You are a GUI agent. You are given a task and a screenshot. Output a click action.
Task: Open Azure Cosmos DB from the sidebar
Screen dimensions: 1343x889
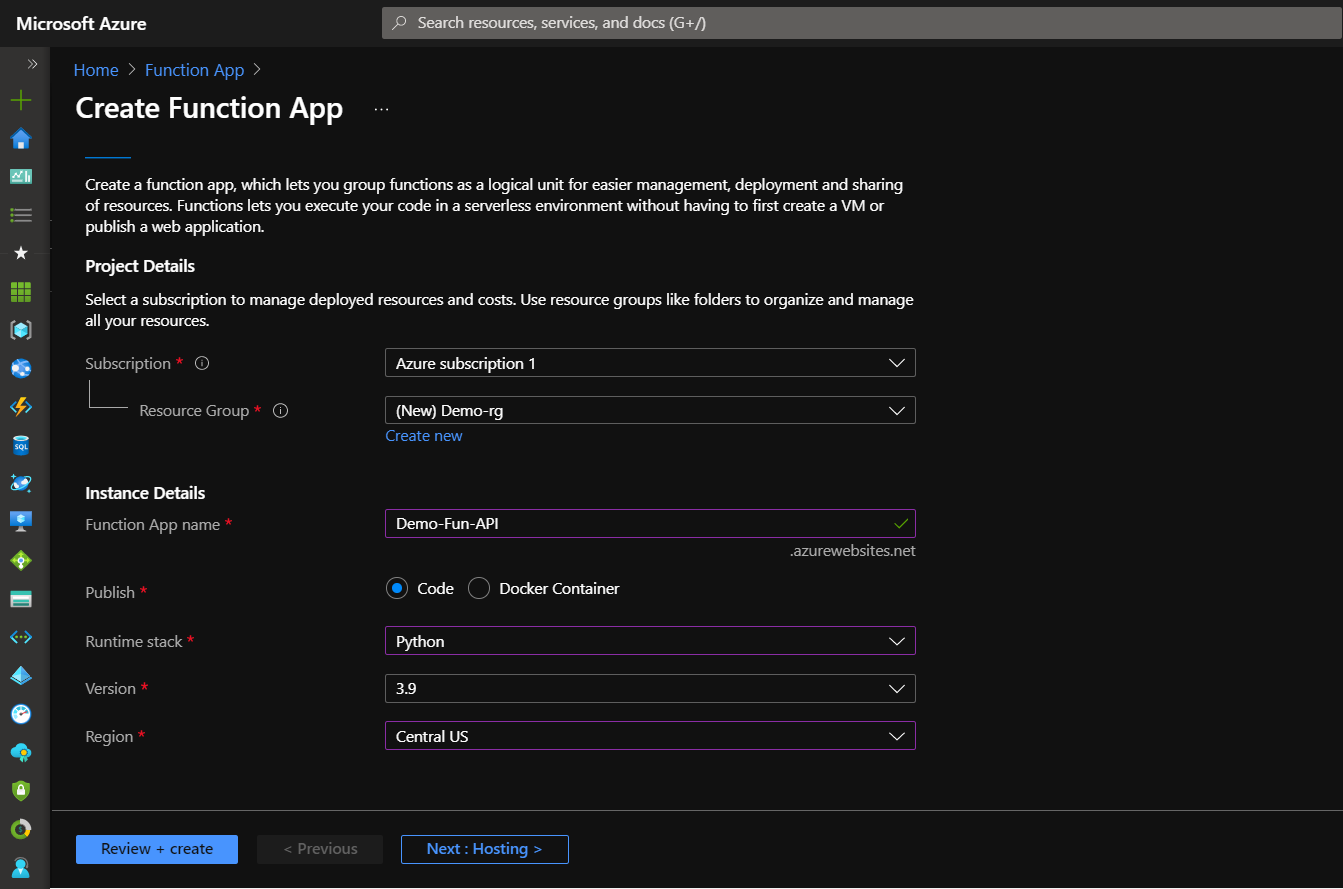[x=21, y=482]
